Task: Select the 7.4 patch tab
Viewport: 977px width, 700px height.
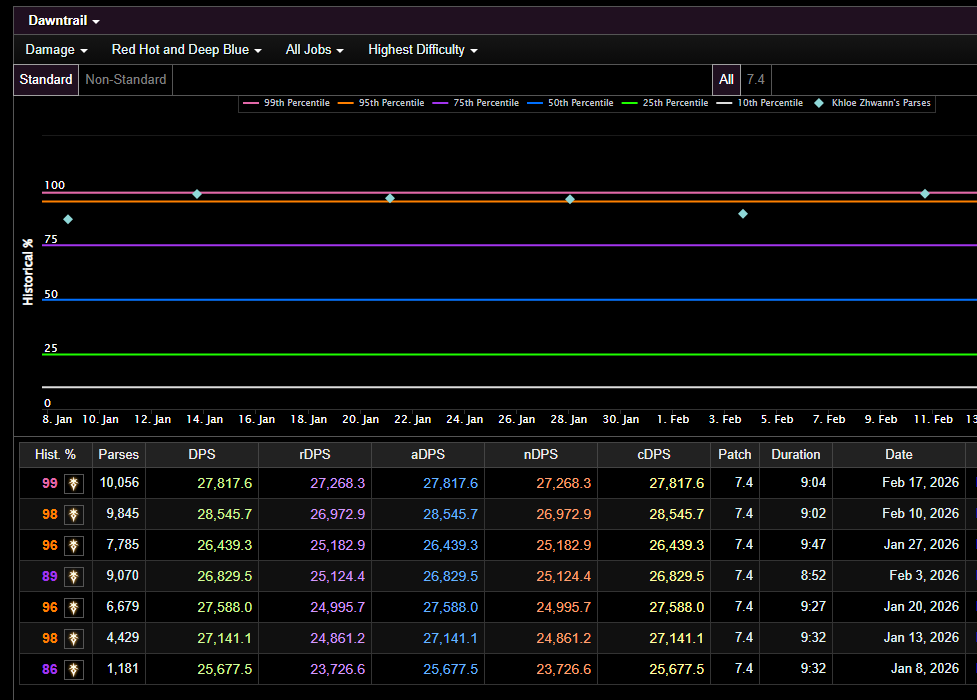Action: tap(756, 80)
